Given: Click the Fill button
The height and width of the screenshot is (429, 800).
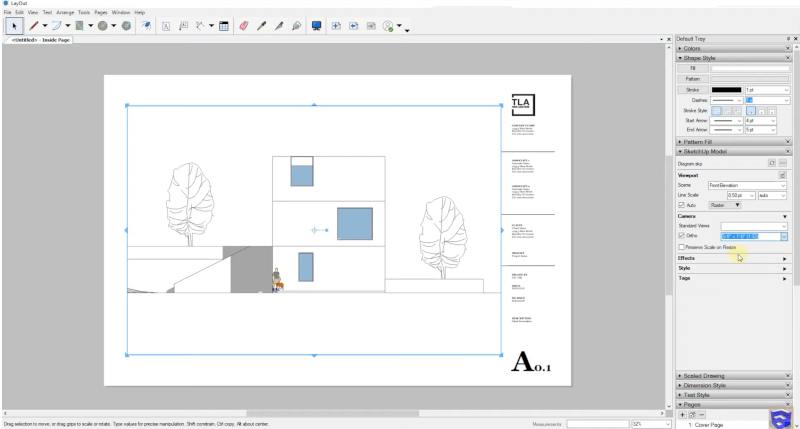Looking at the screenshot, I should coord(692,68).
